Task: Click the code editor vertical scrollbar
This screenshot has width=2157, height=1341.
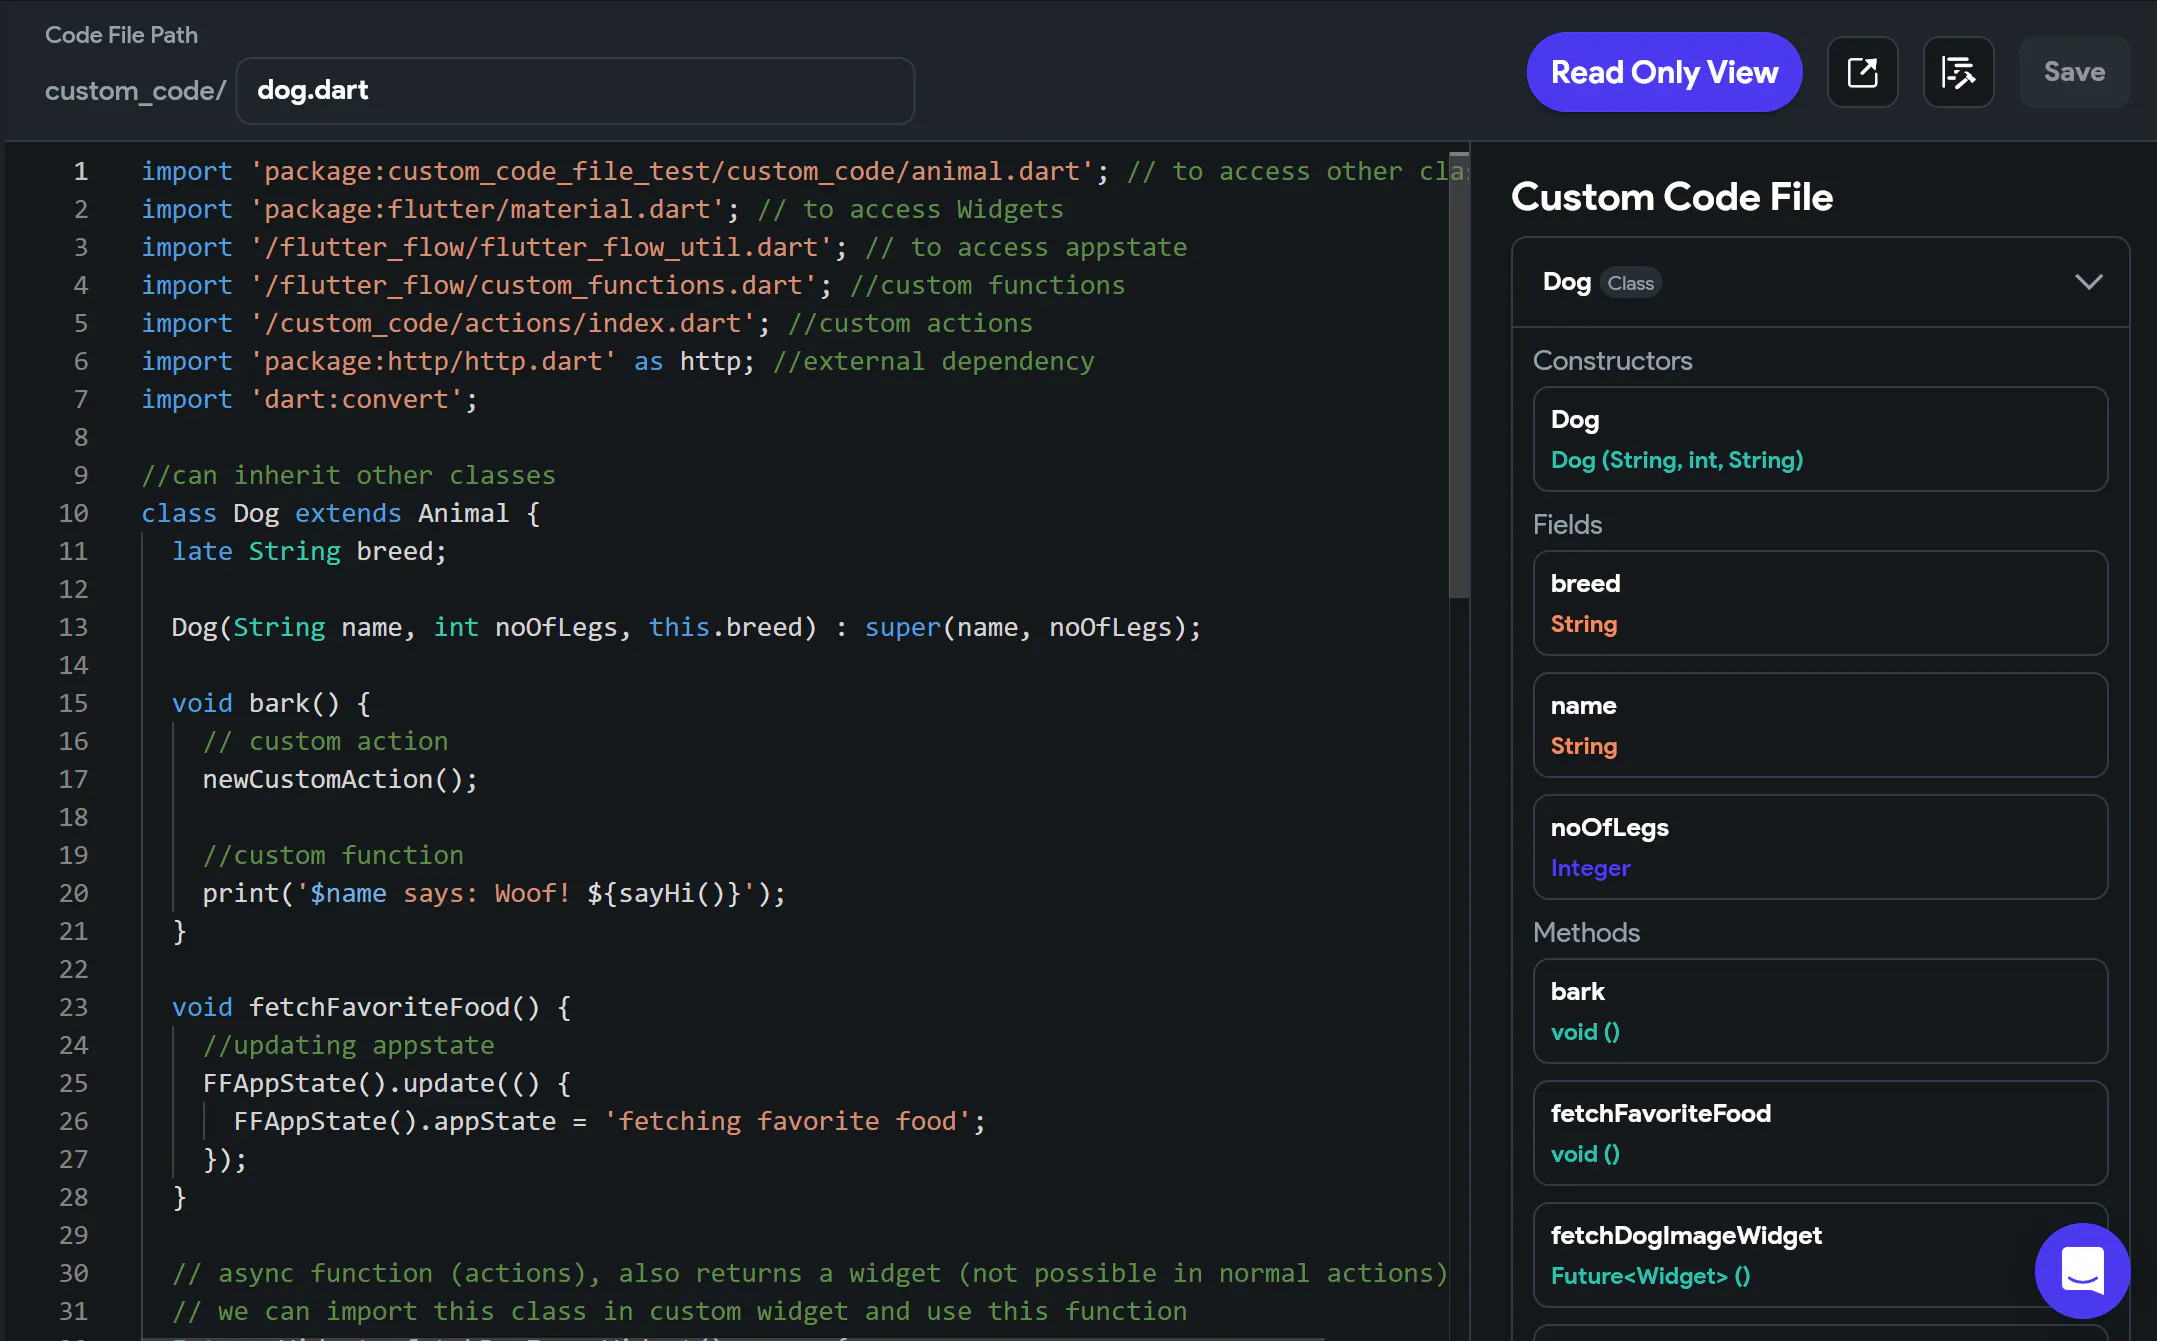Action: [1459, 375]
